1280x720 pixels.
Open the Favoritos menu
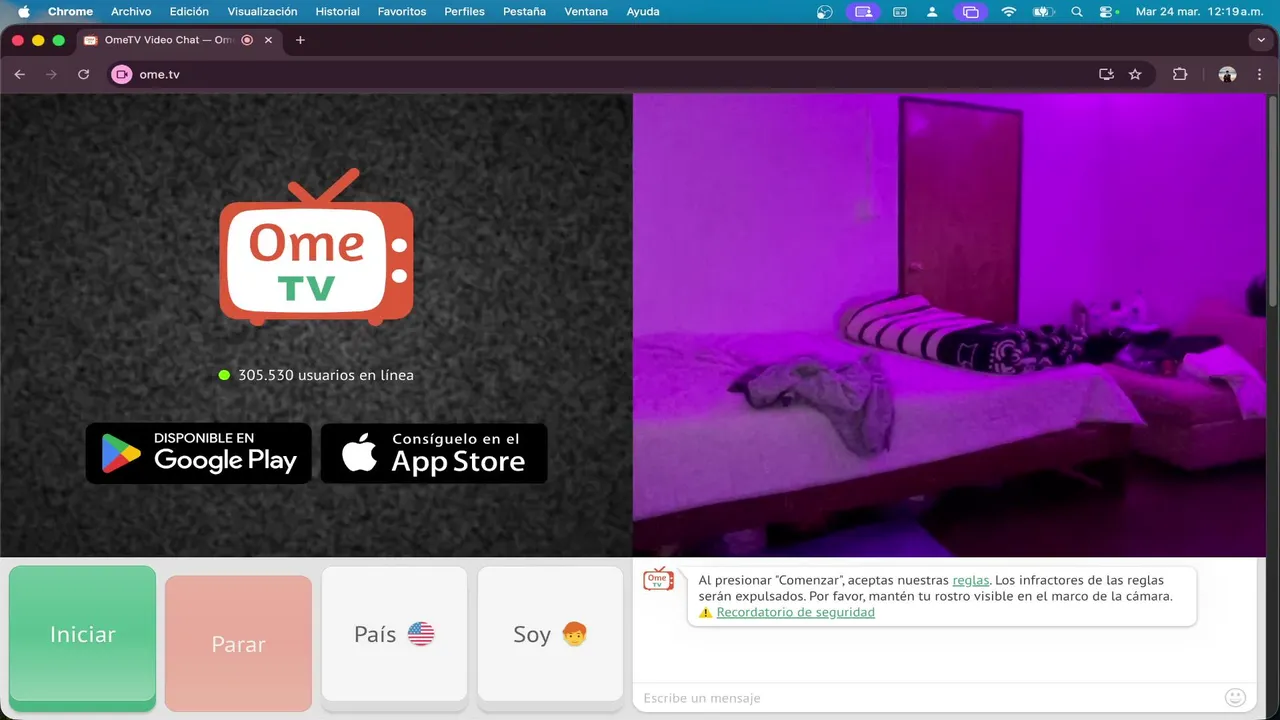(x=402, y=12)
